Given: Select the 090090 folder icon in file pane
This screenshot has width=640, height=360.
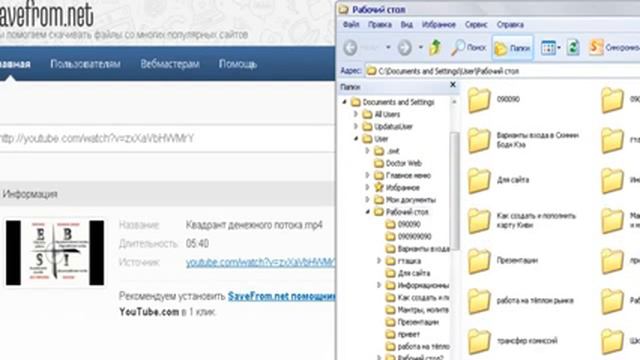Looking at the screenshot, I should (479, 100).
